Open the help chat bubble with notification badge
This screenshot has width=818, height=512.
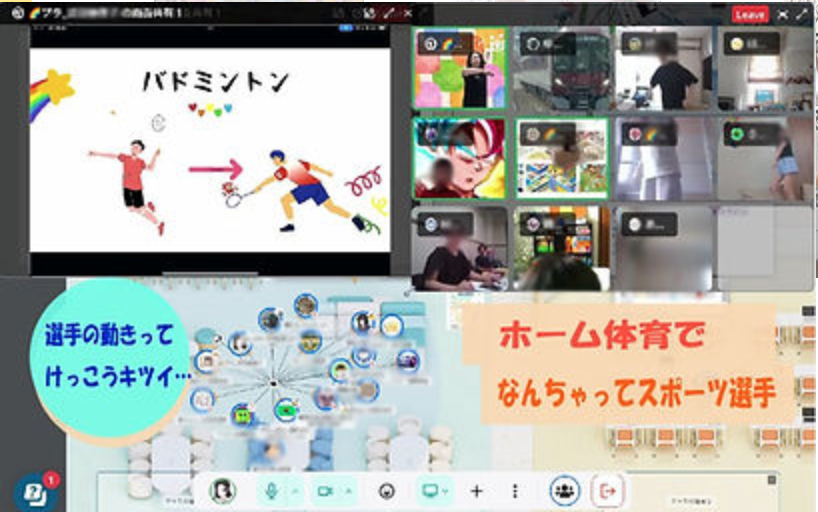pyautogui.click(x=35, y=492)
